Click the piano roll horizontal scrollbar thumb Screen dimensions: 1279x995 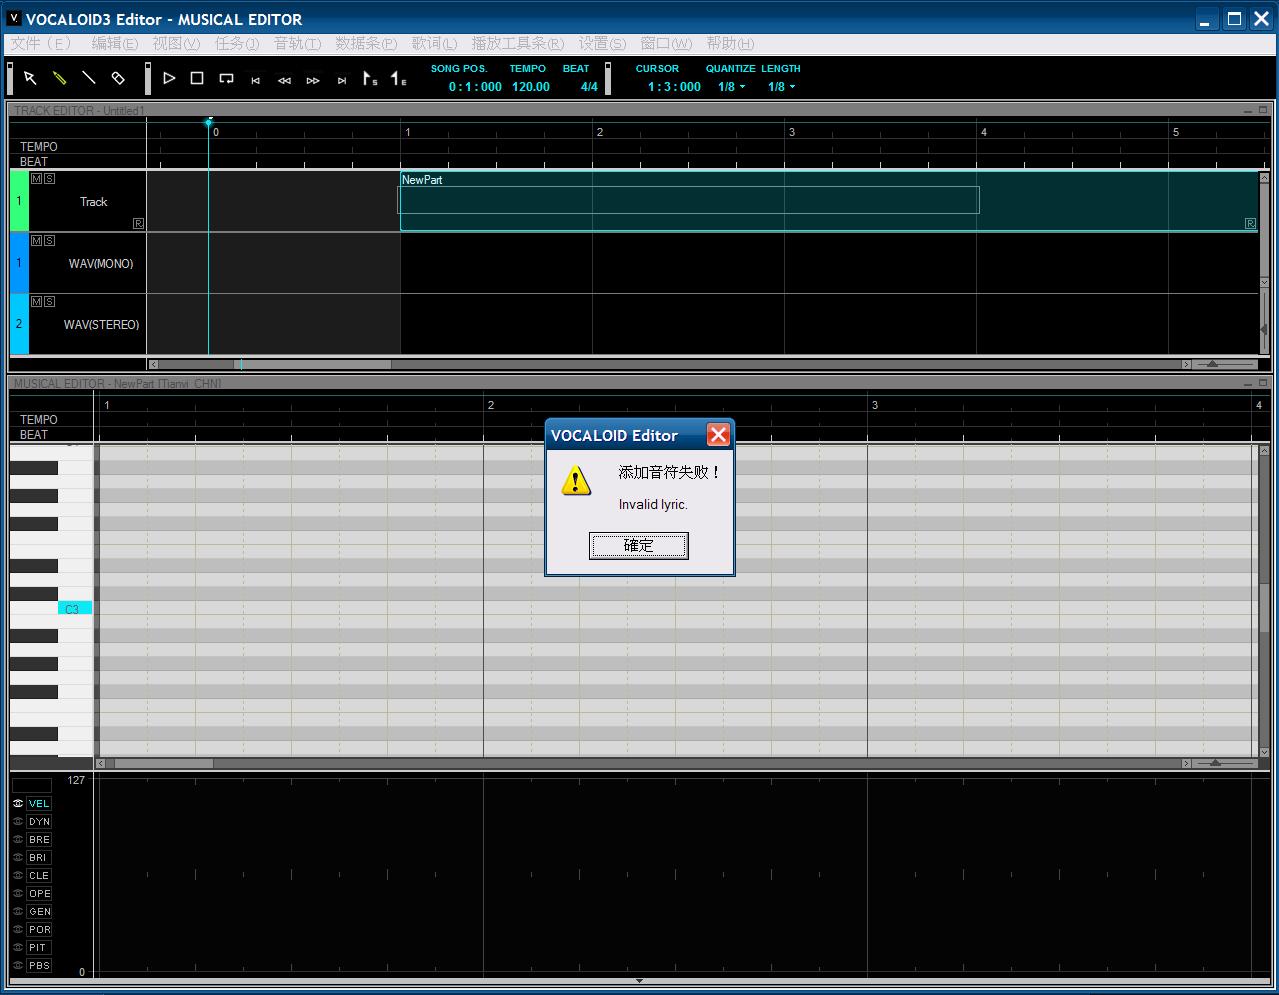(x=163, y=763)
